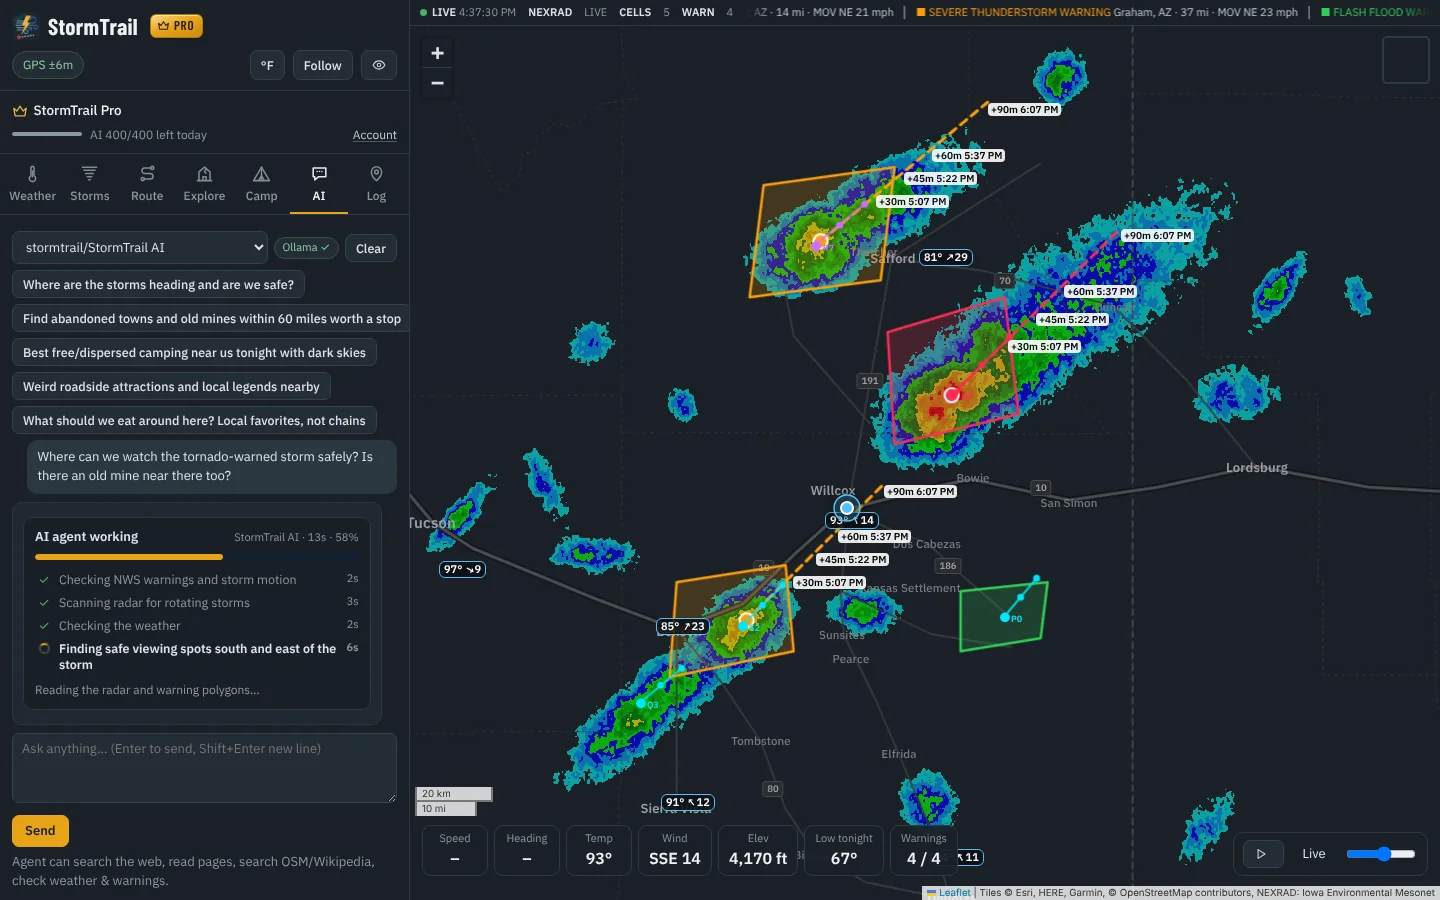Open the Log tab pin icon
The height and width of the screenshot is (900, 1440).
click(x=376, y=174)
